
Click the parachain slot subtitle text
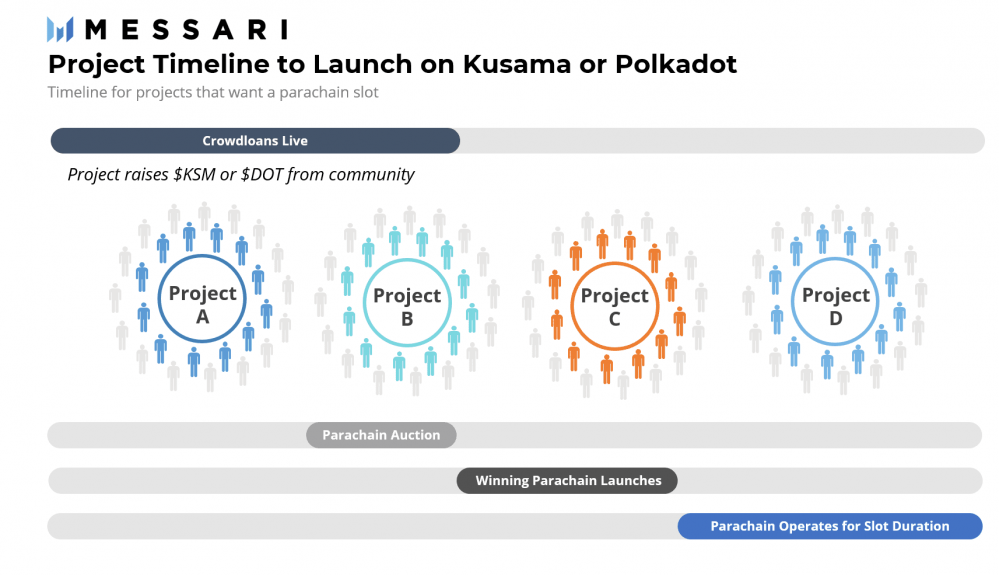(x=212, y=93)
